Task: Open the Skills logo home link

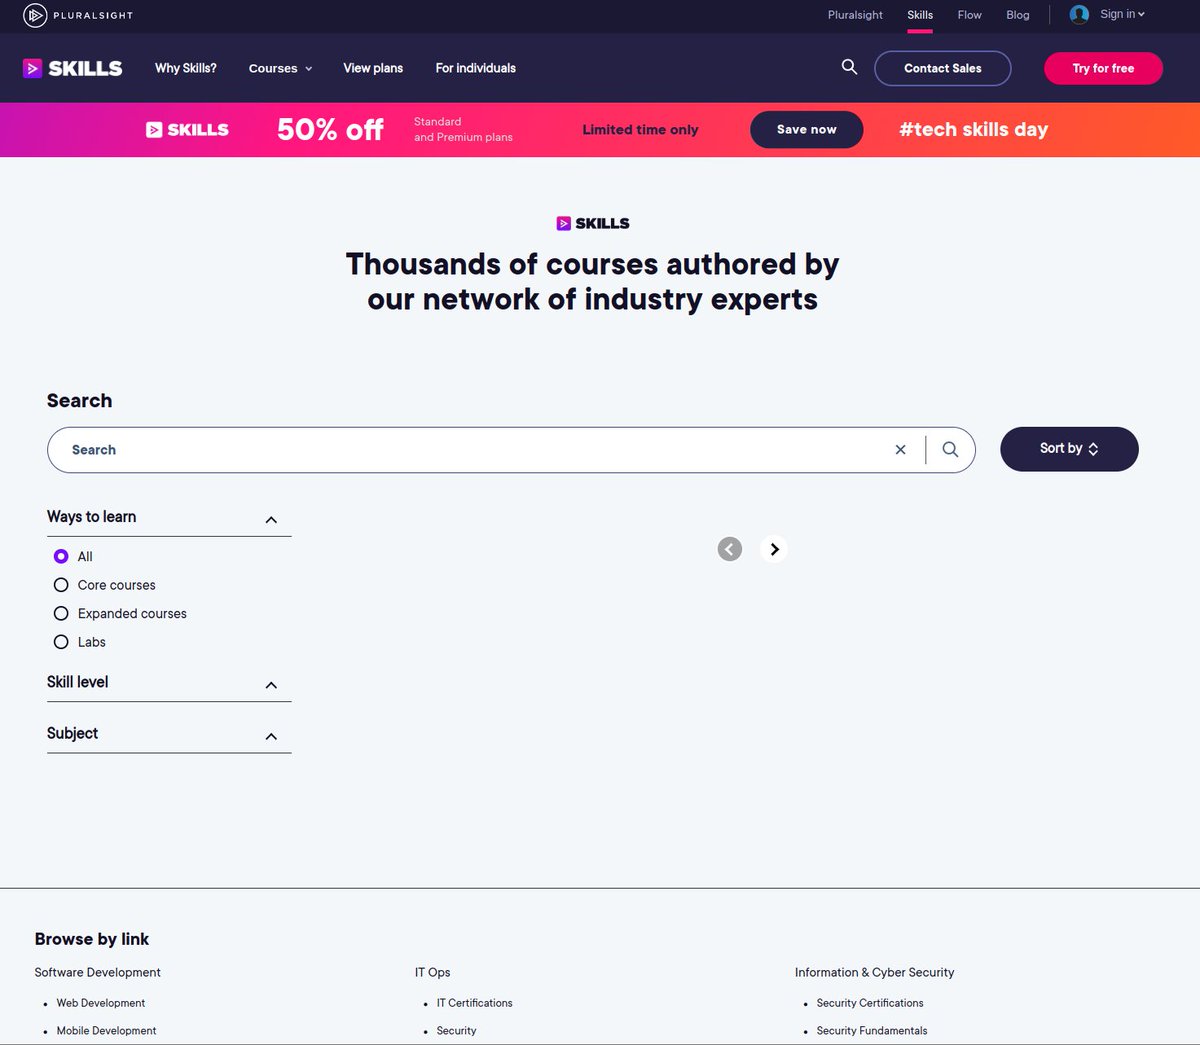Action: tap(72, 68)
